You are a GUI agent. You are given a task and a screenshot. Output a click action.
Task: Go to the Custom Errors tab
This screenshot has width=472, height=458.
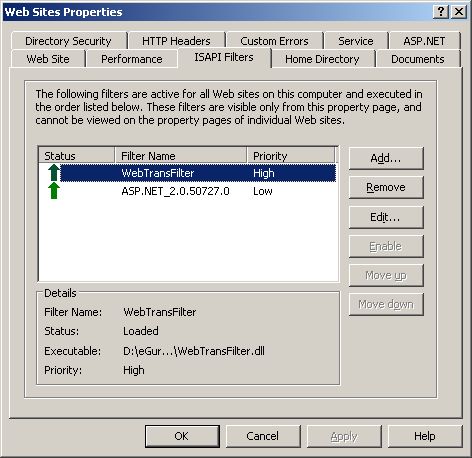coord(274,41)
